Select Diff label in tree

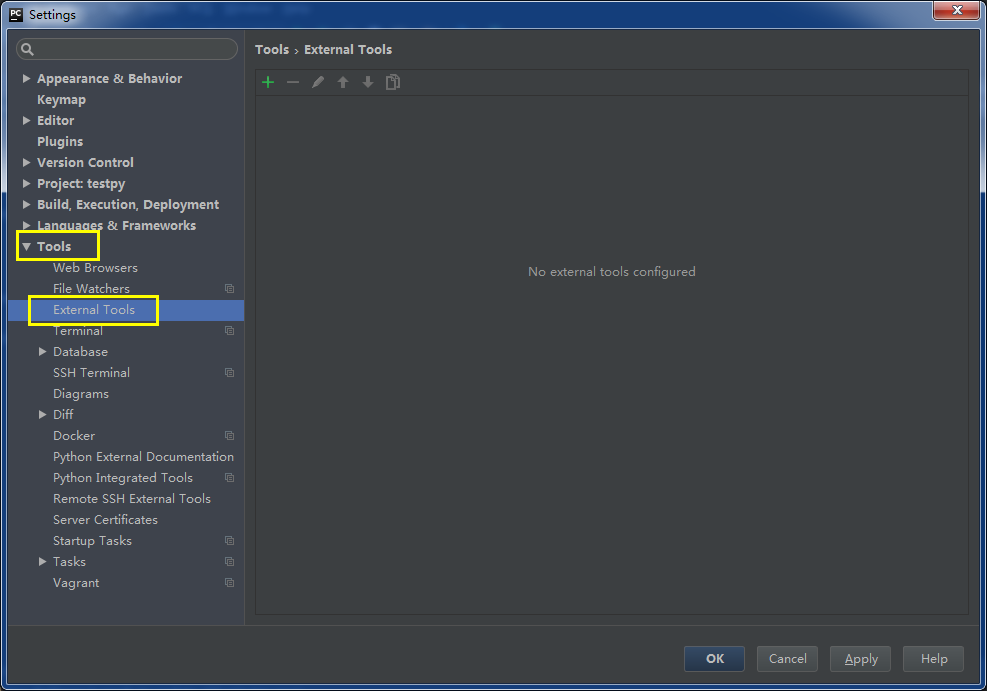[x=63, y=415]
